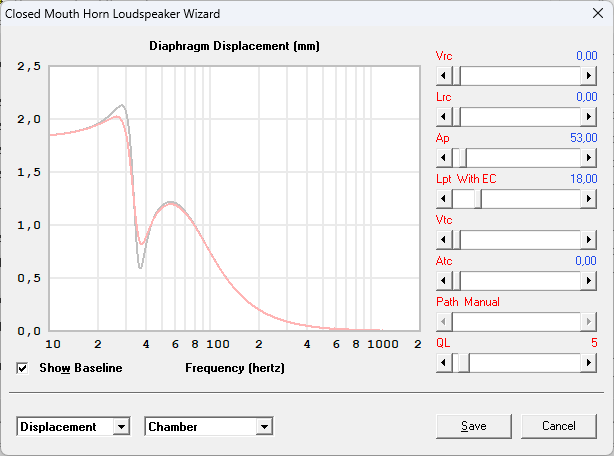The height and width of the screenshot is (456, 614).
Task: Click the Diaphragm Displacement chart title
Action: pos(234,46)
